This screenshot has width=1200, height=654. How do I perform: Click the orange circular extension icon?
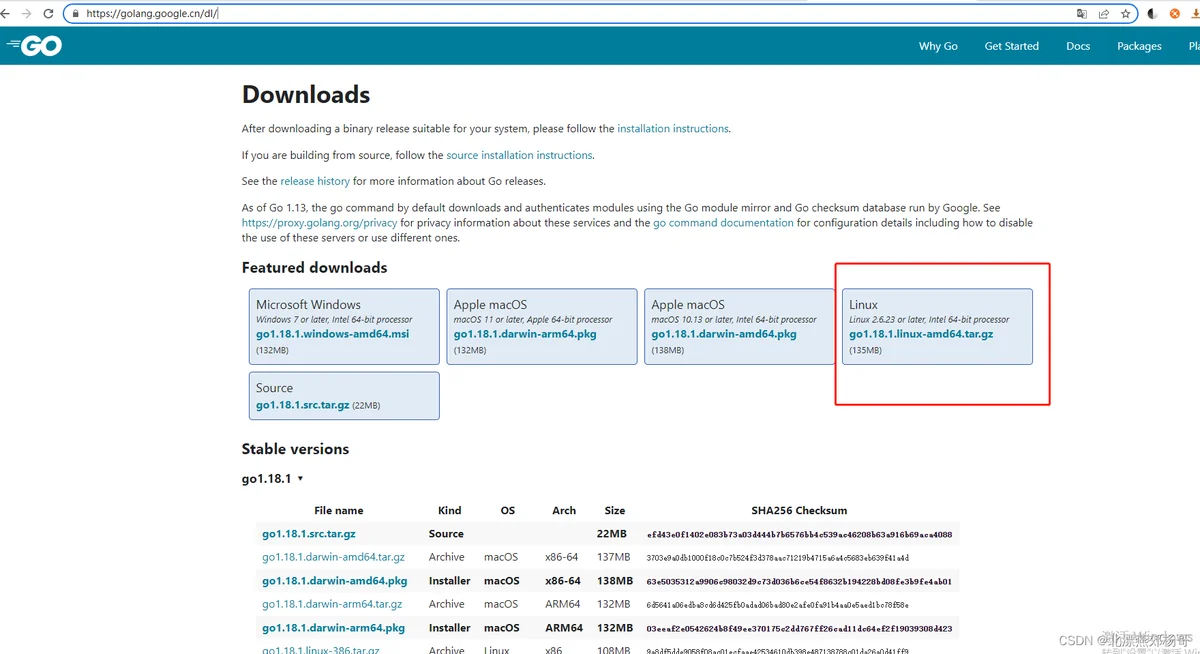click(1175, 14)
